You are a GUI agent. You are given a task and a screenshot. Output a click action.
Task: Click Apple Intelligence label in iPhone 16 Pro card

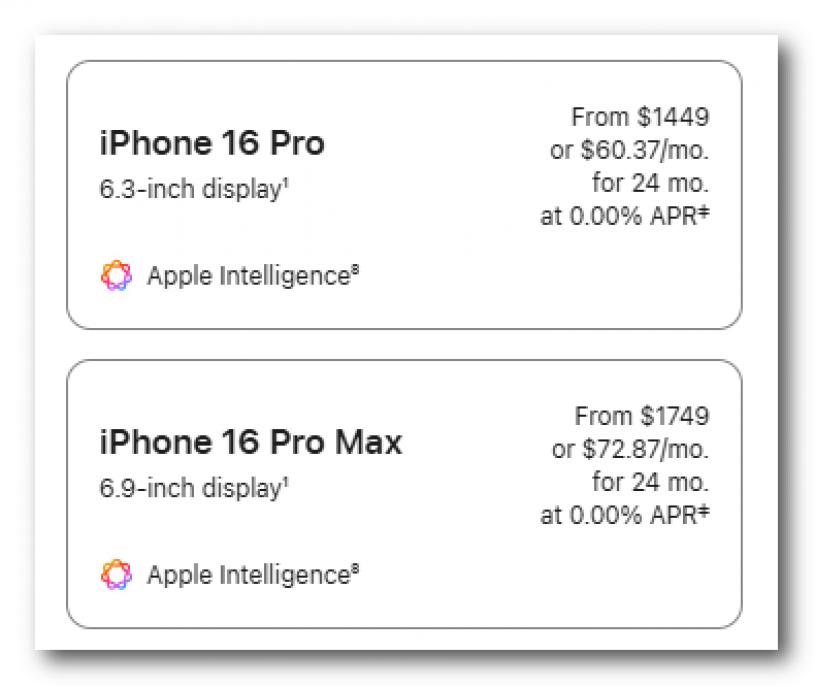pos(247,277)
